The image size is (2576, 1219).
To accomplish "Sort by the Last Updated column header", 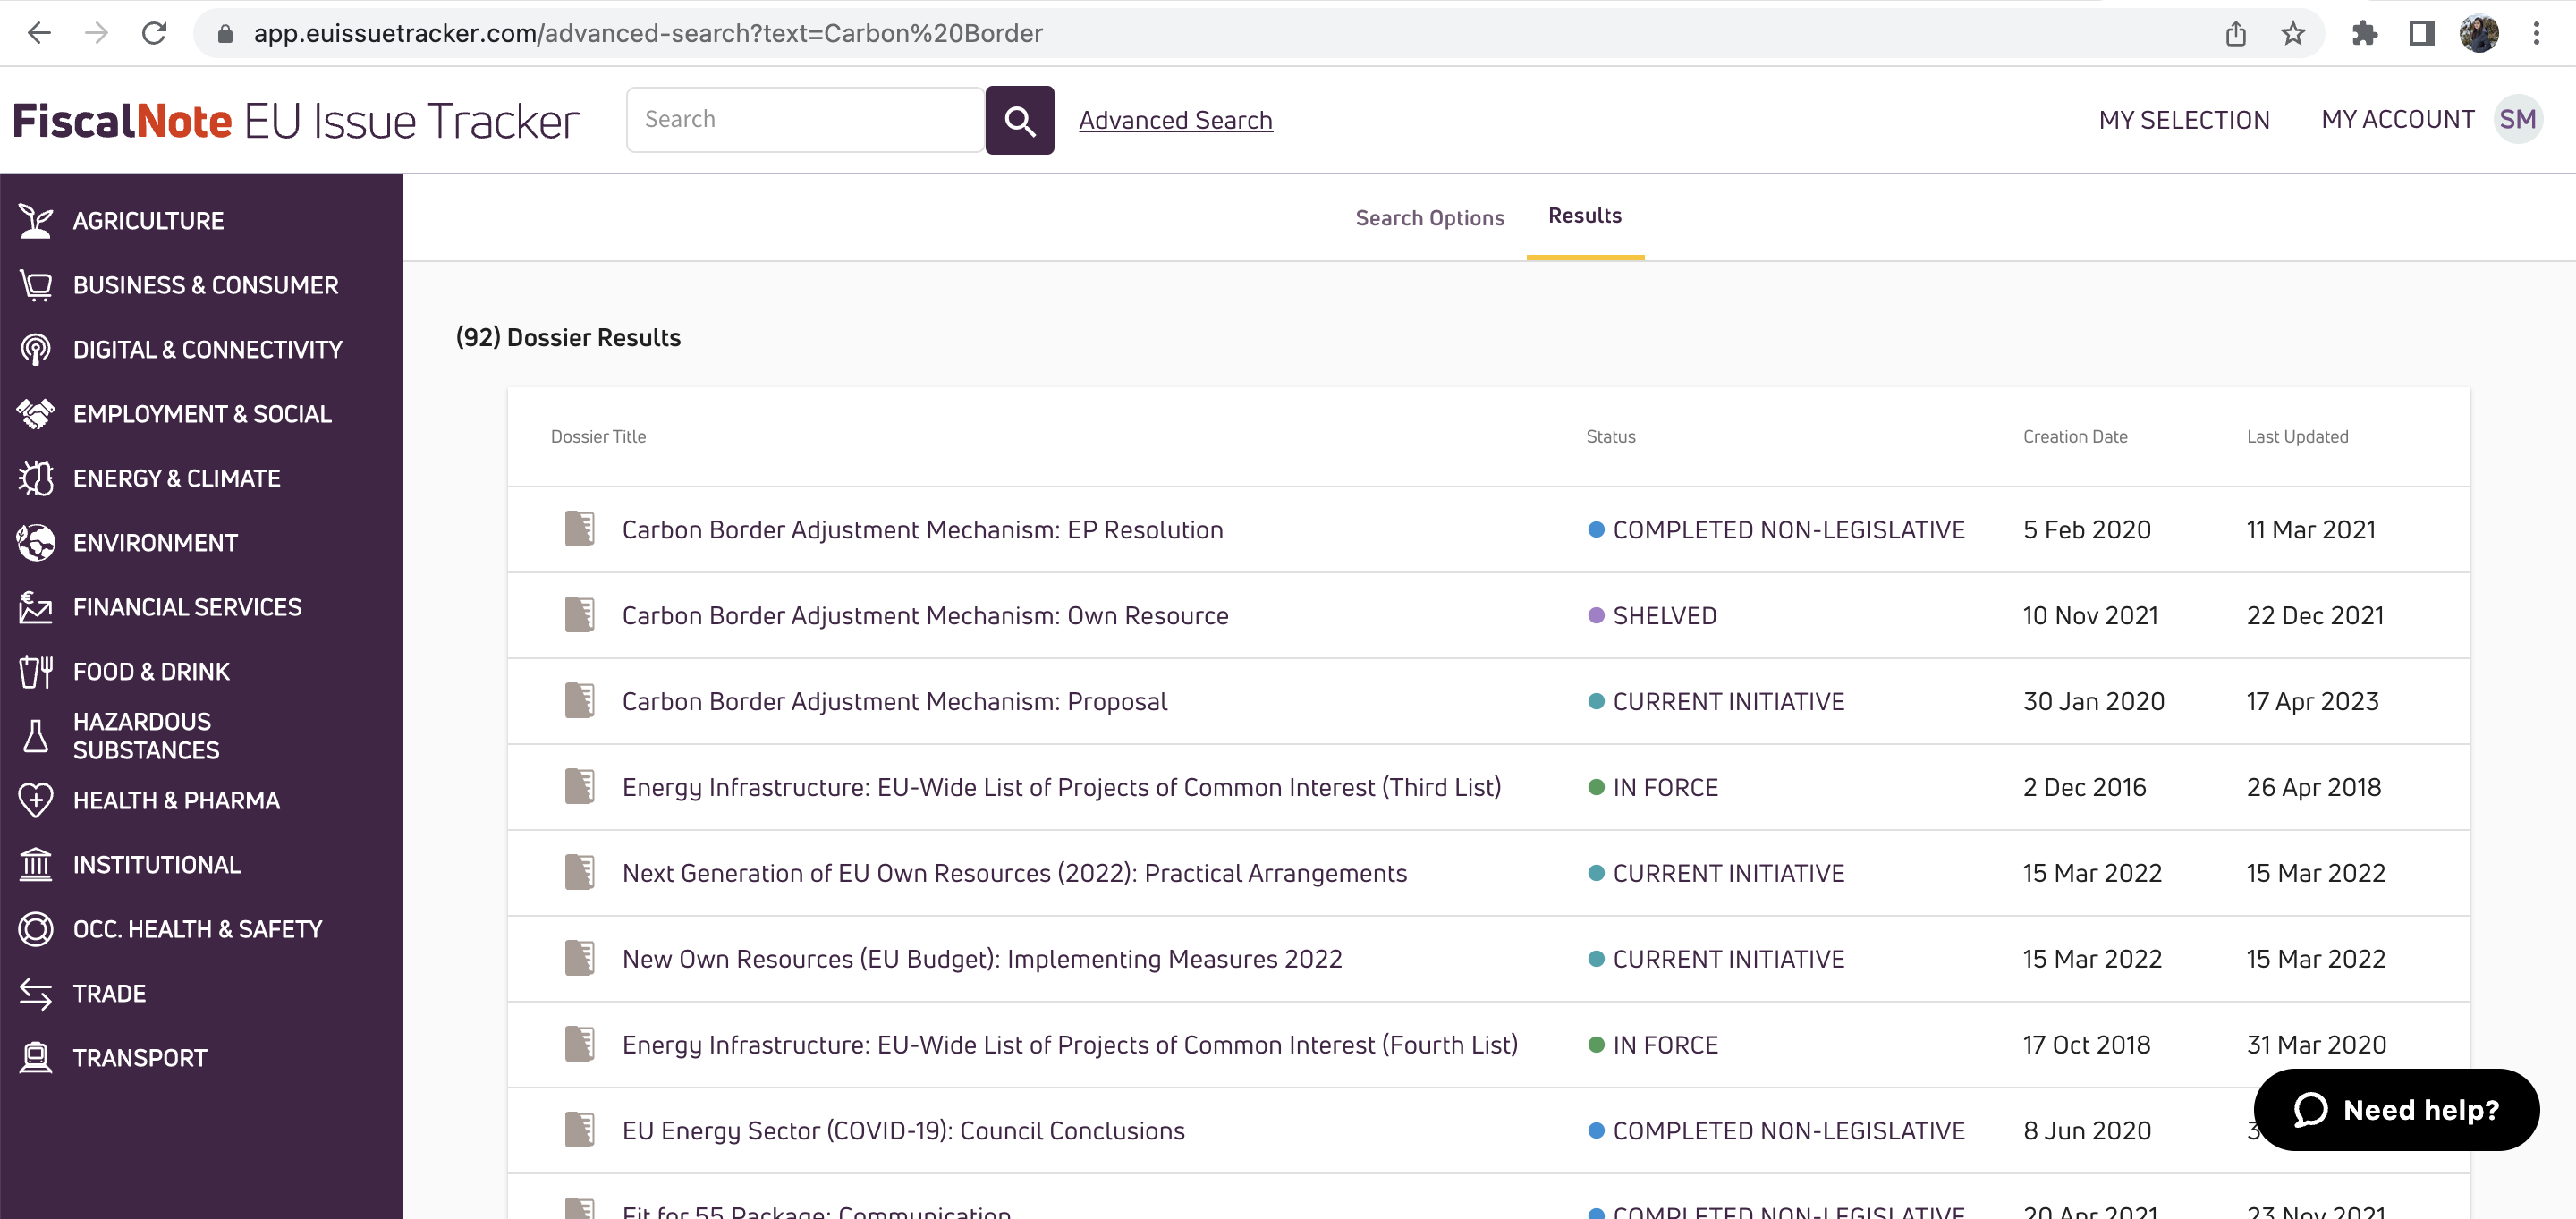I will pos(2297,437).
